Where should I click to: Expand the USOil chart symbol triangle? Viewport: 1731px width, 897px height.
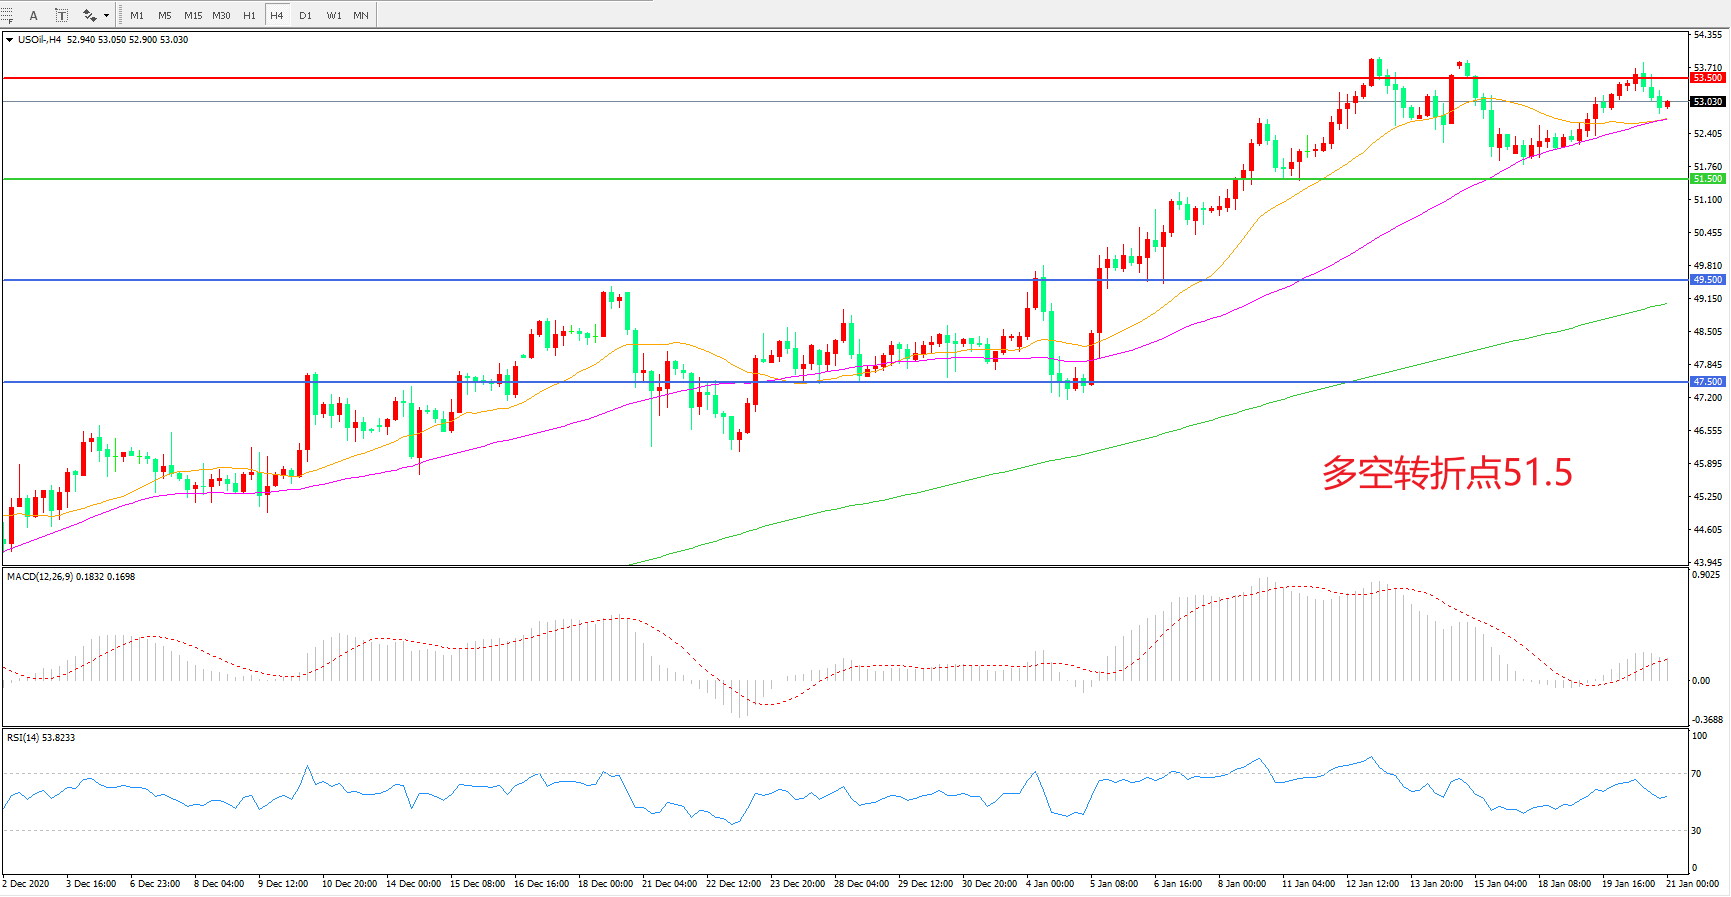click(9, 40)
